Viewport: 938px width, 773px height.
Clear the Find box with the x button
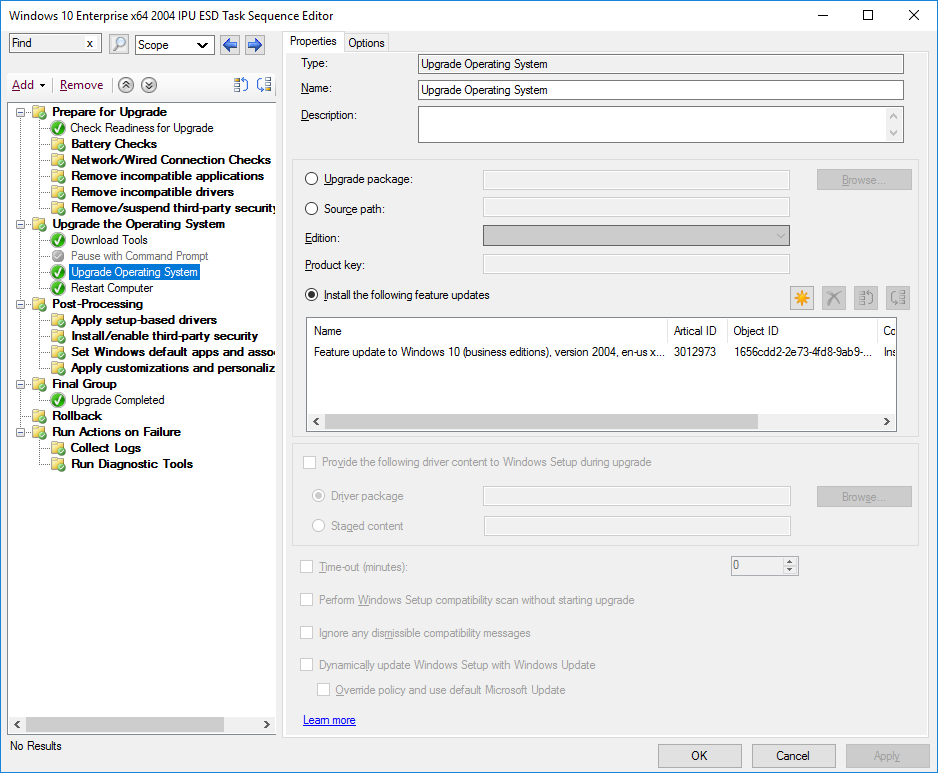pos(90,44)
